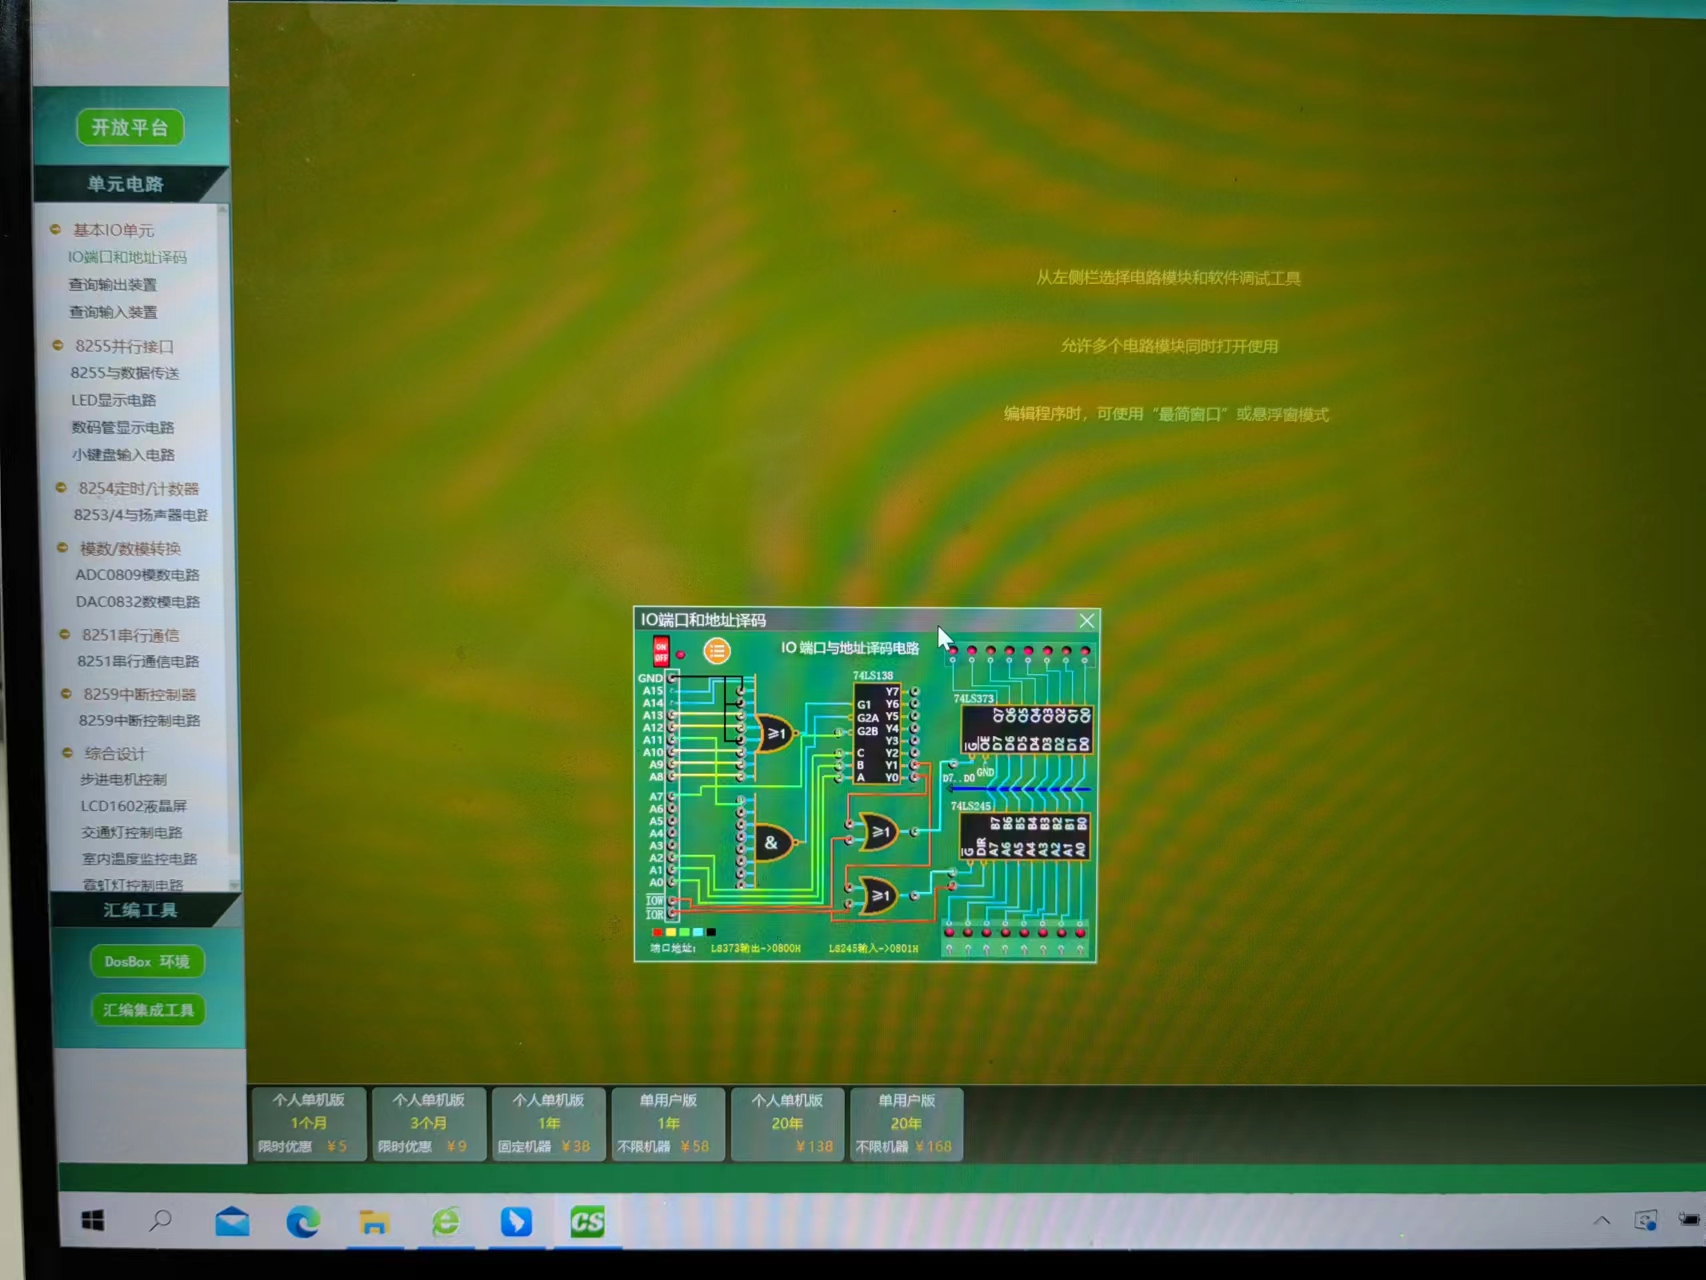
Task: Select the 单元电路 section header
Action: (126, 184)
